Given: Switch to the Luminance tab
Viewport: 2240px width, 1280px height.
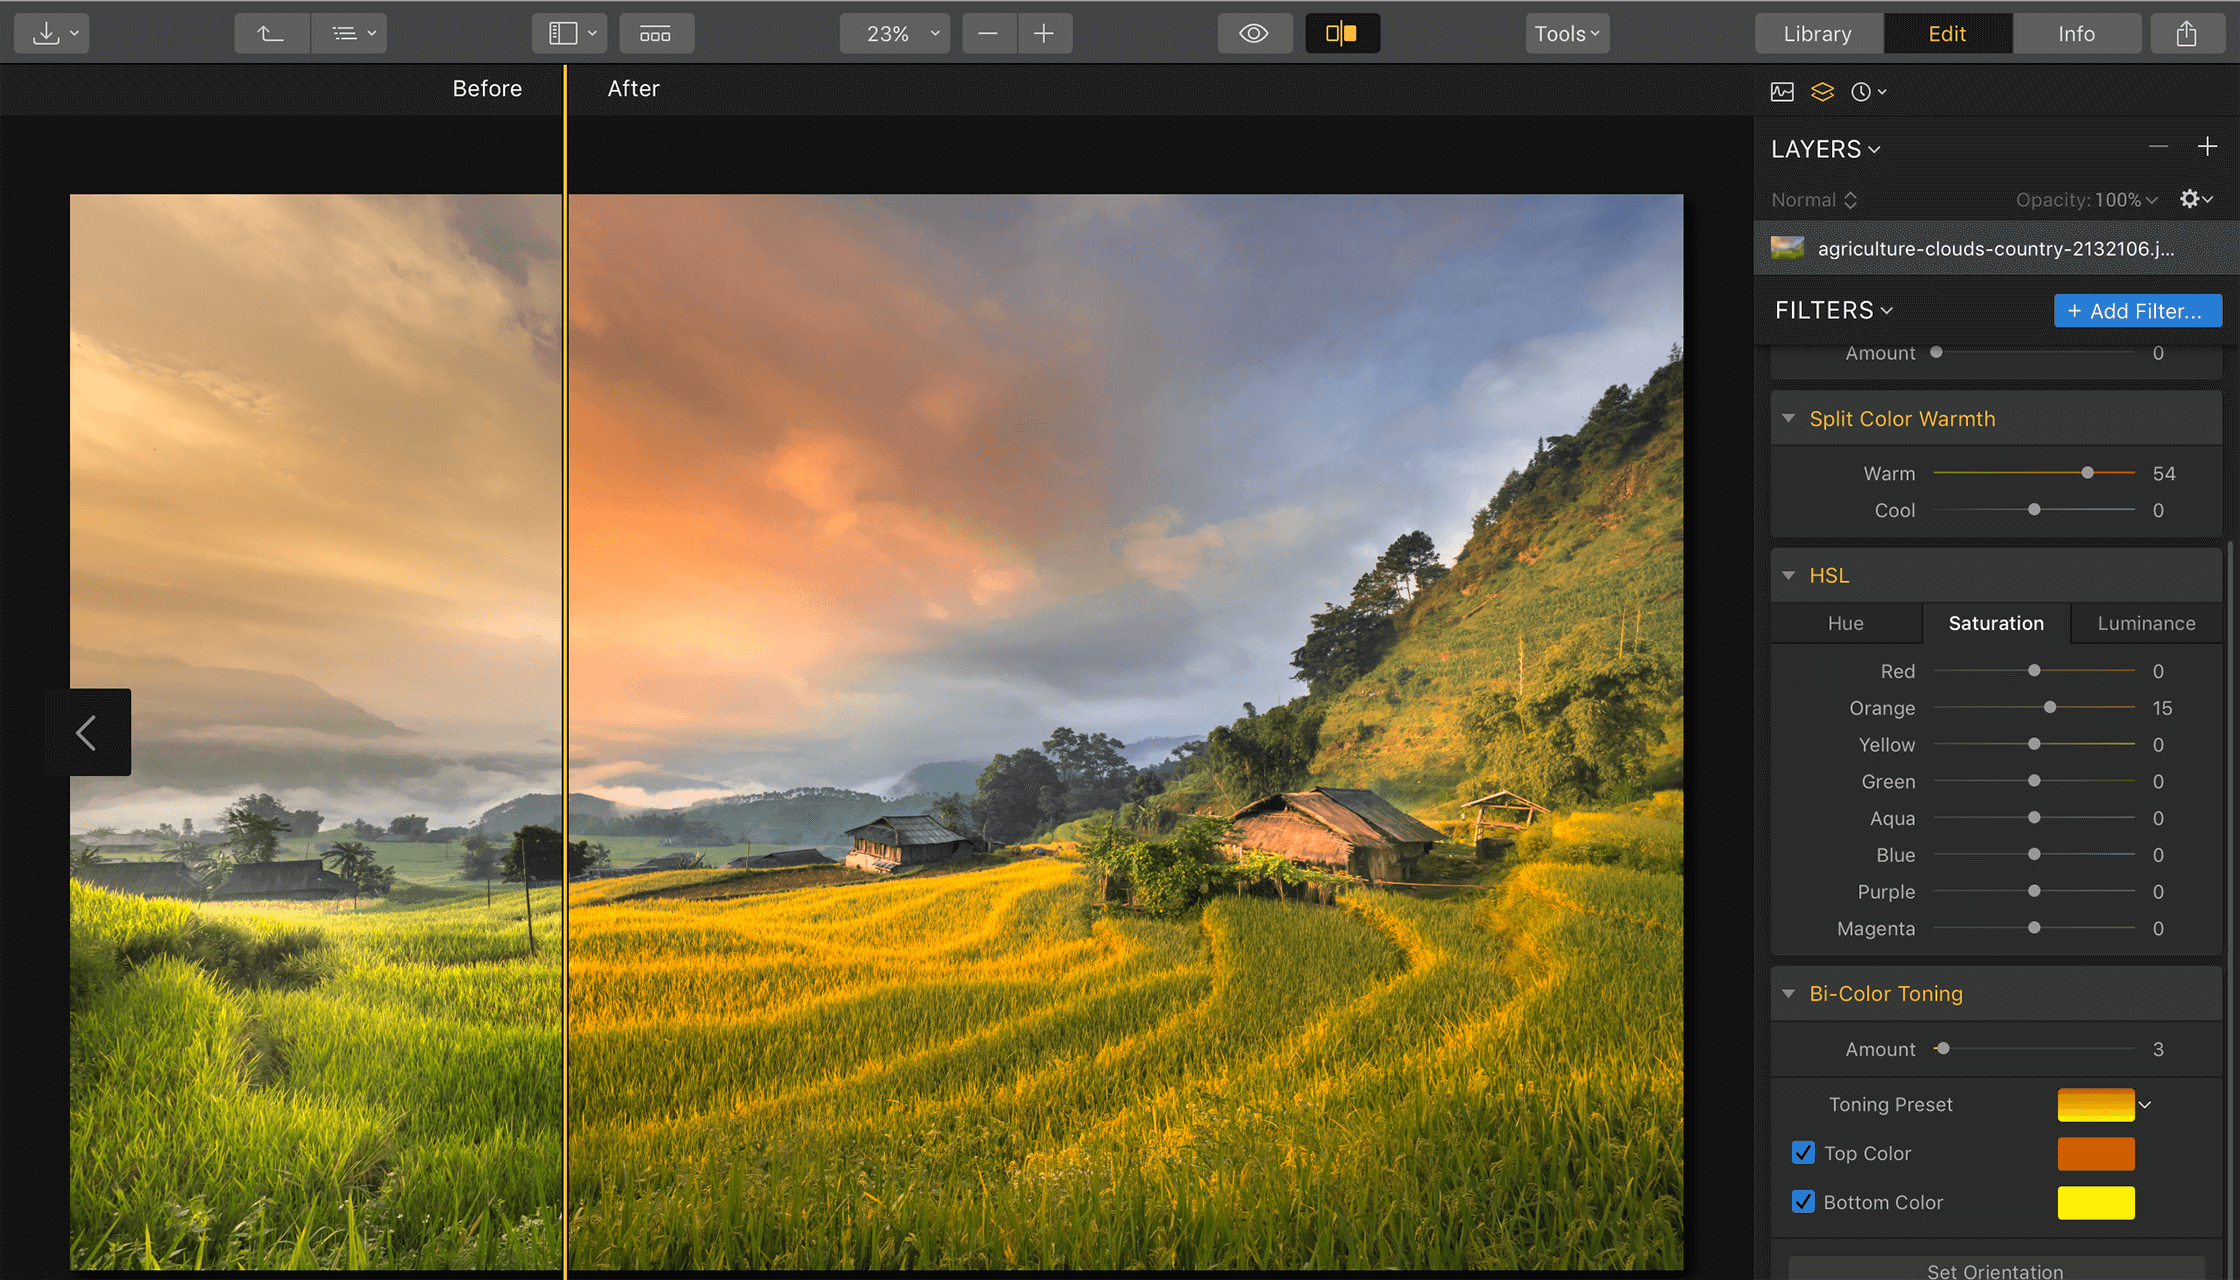Looking at the screenshot, I should pyautogui.click(x=2146, y=623).
